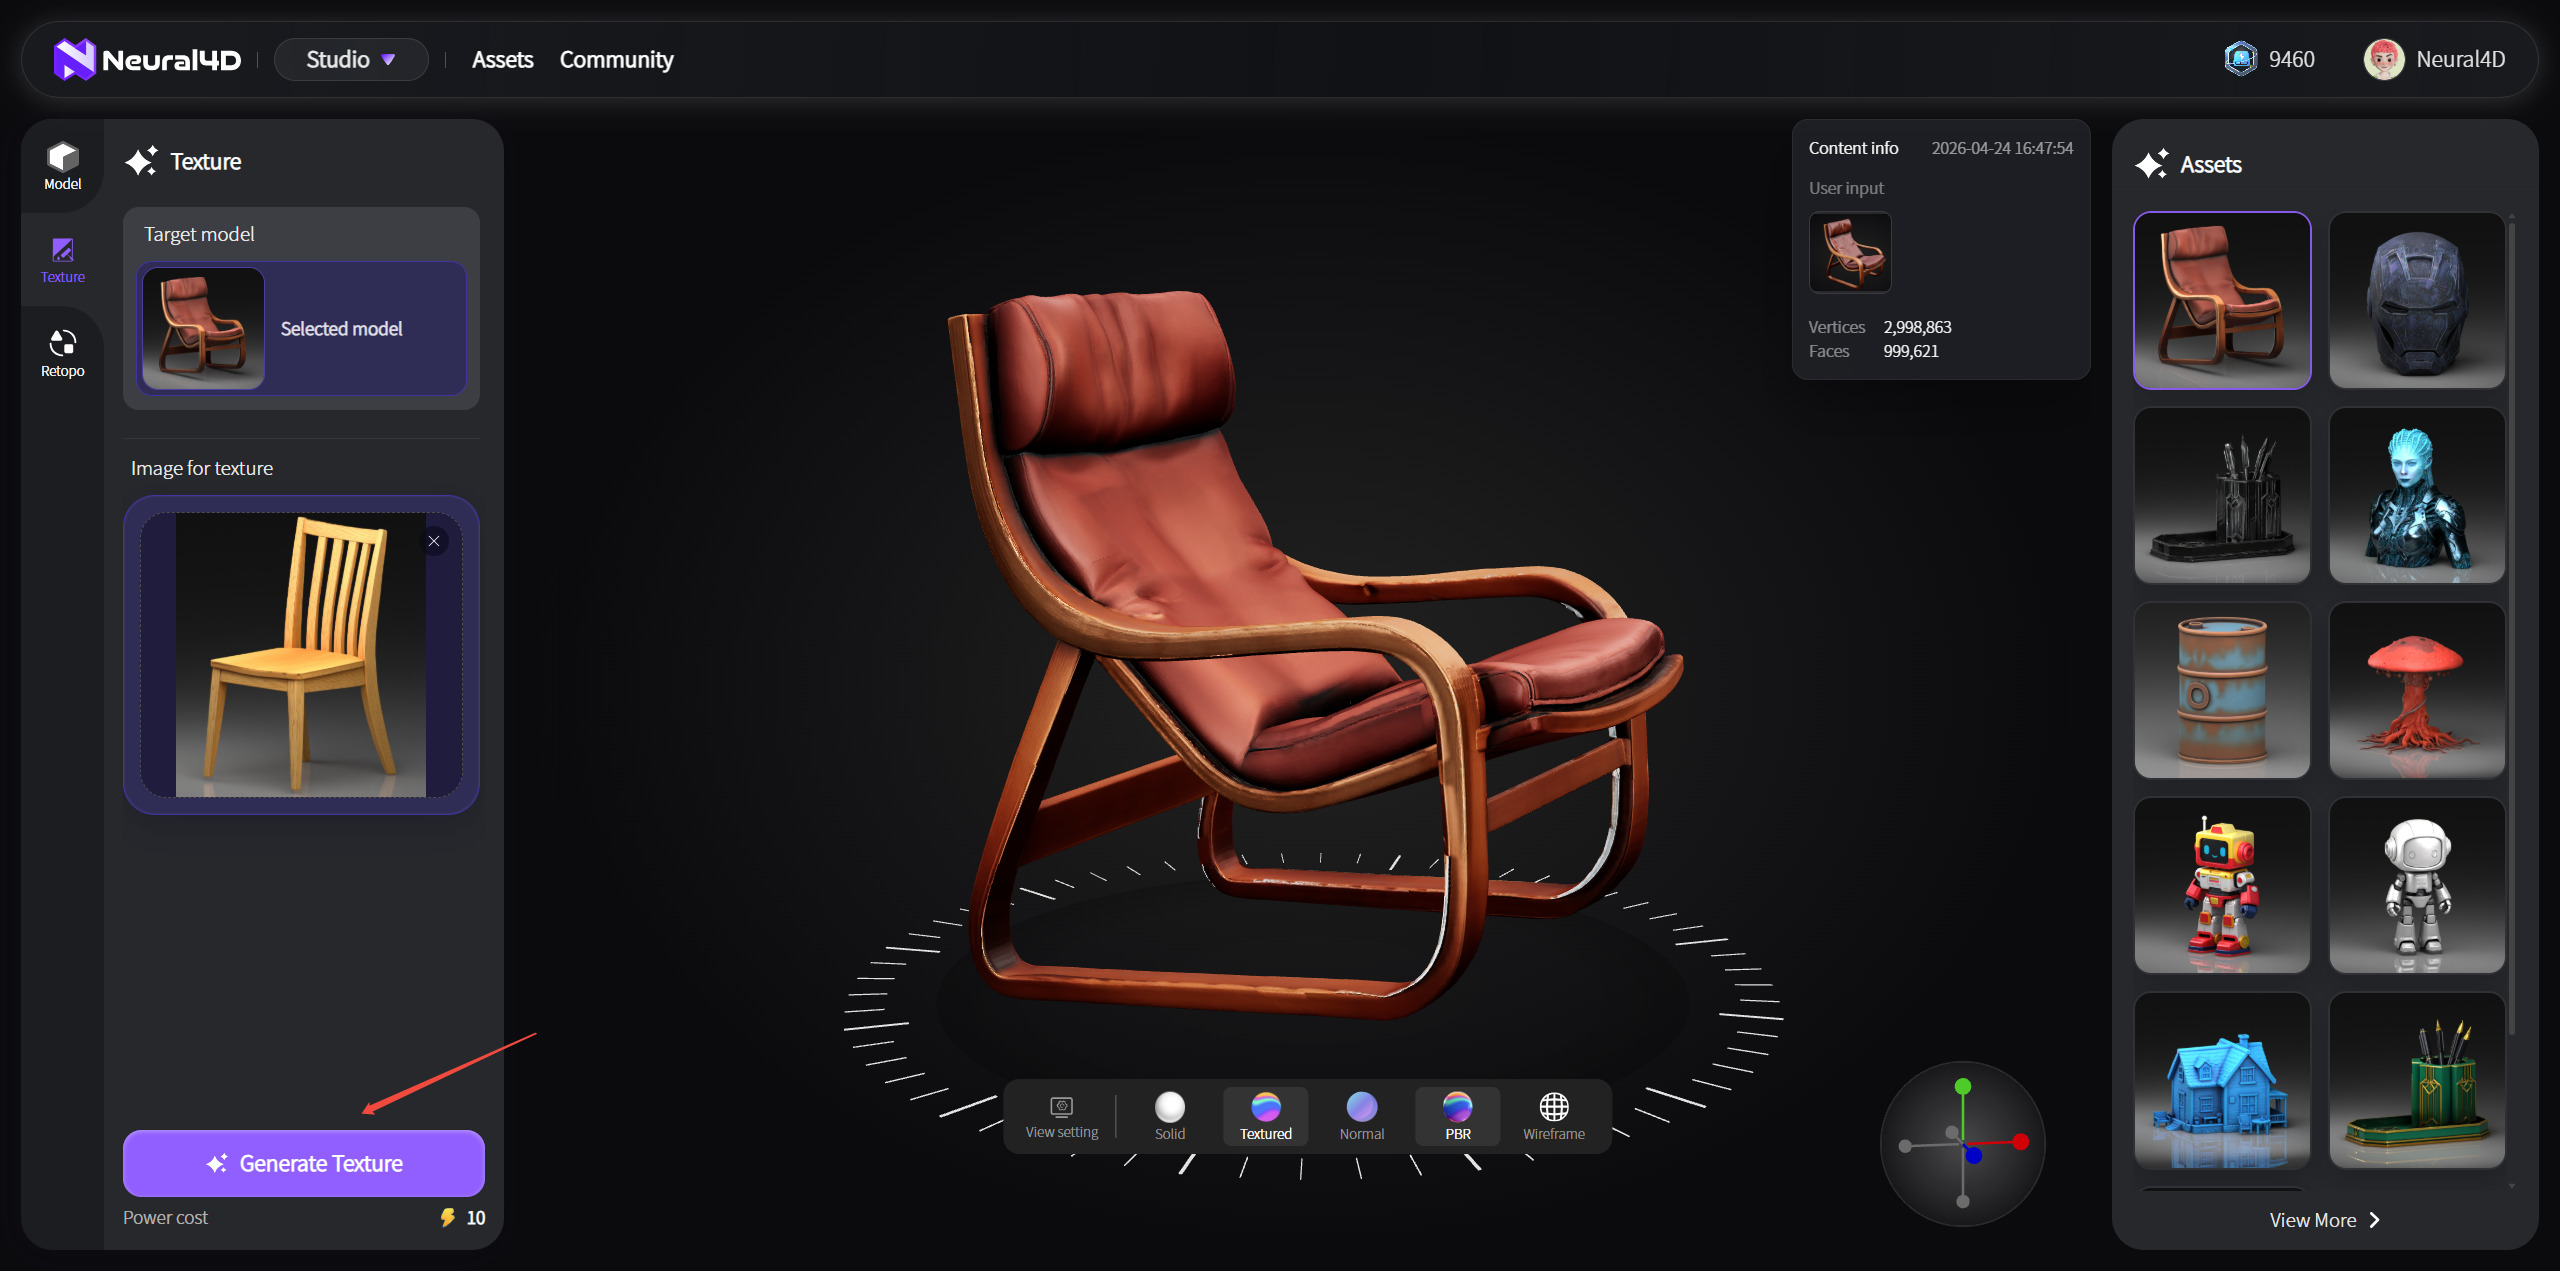Screen dimensions: 2560x1271
Task: Select the rusty barrel asset
Action: (x=2222, y=690)
